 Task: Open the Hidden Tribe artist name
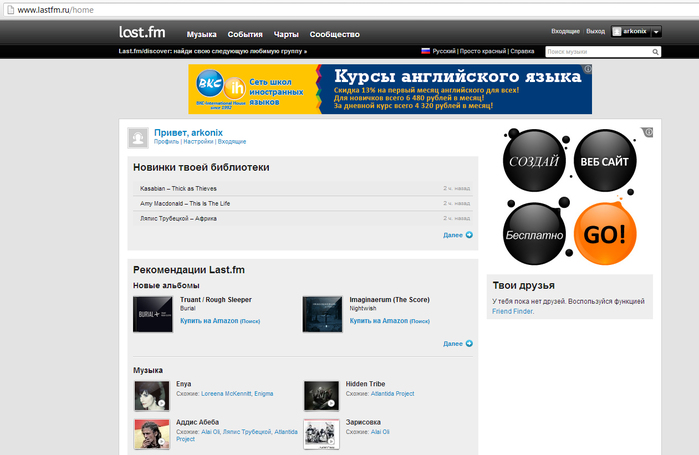[366, 384]
